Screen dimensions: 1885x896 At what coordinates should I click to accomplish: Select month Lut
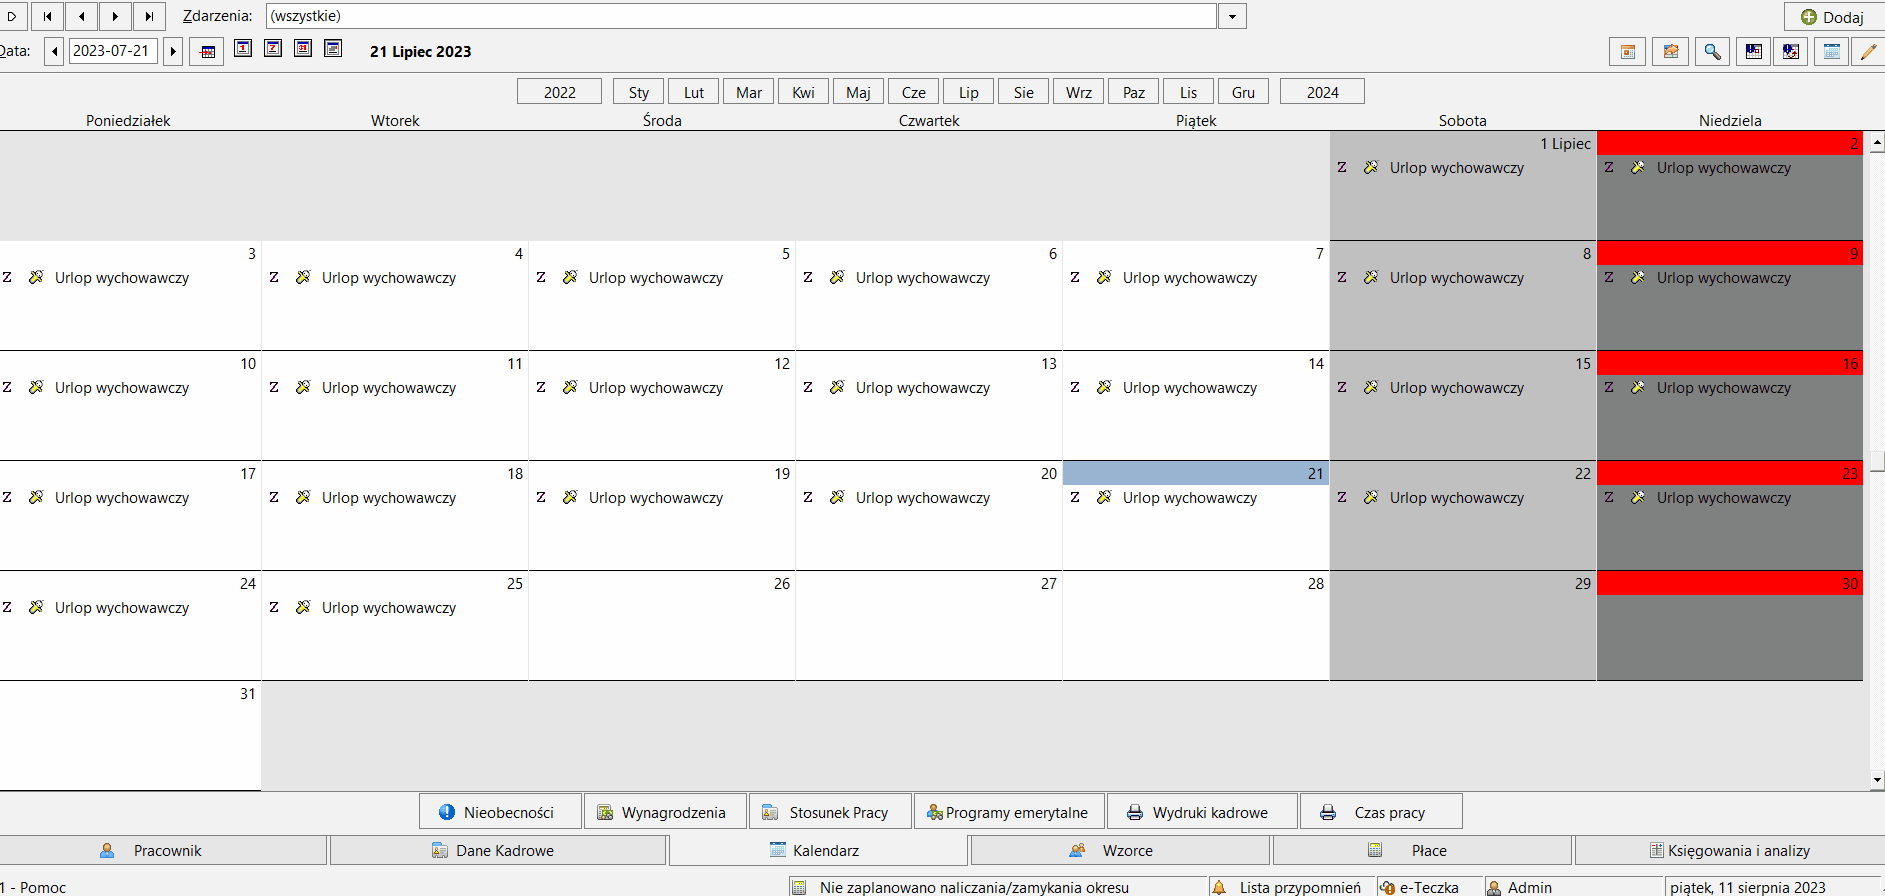pos(694,92)
